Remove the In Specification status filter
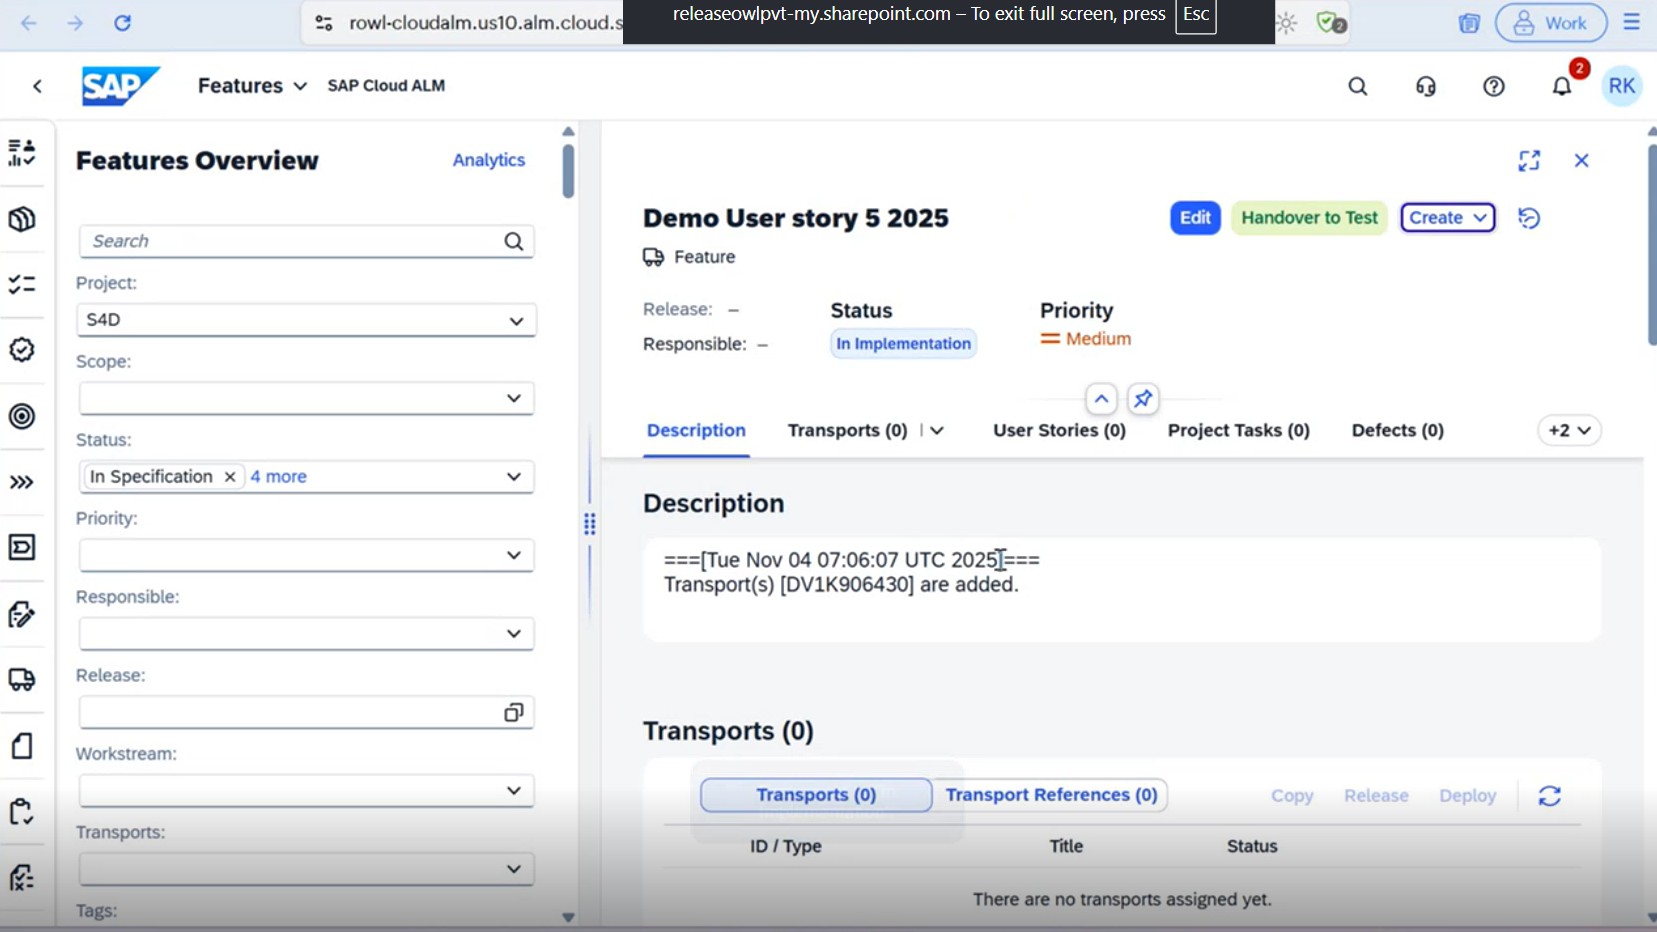Image resolution: width=1657 pixels, height=932 pixels. click(230, 477)
